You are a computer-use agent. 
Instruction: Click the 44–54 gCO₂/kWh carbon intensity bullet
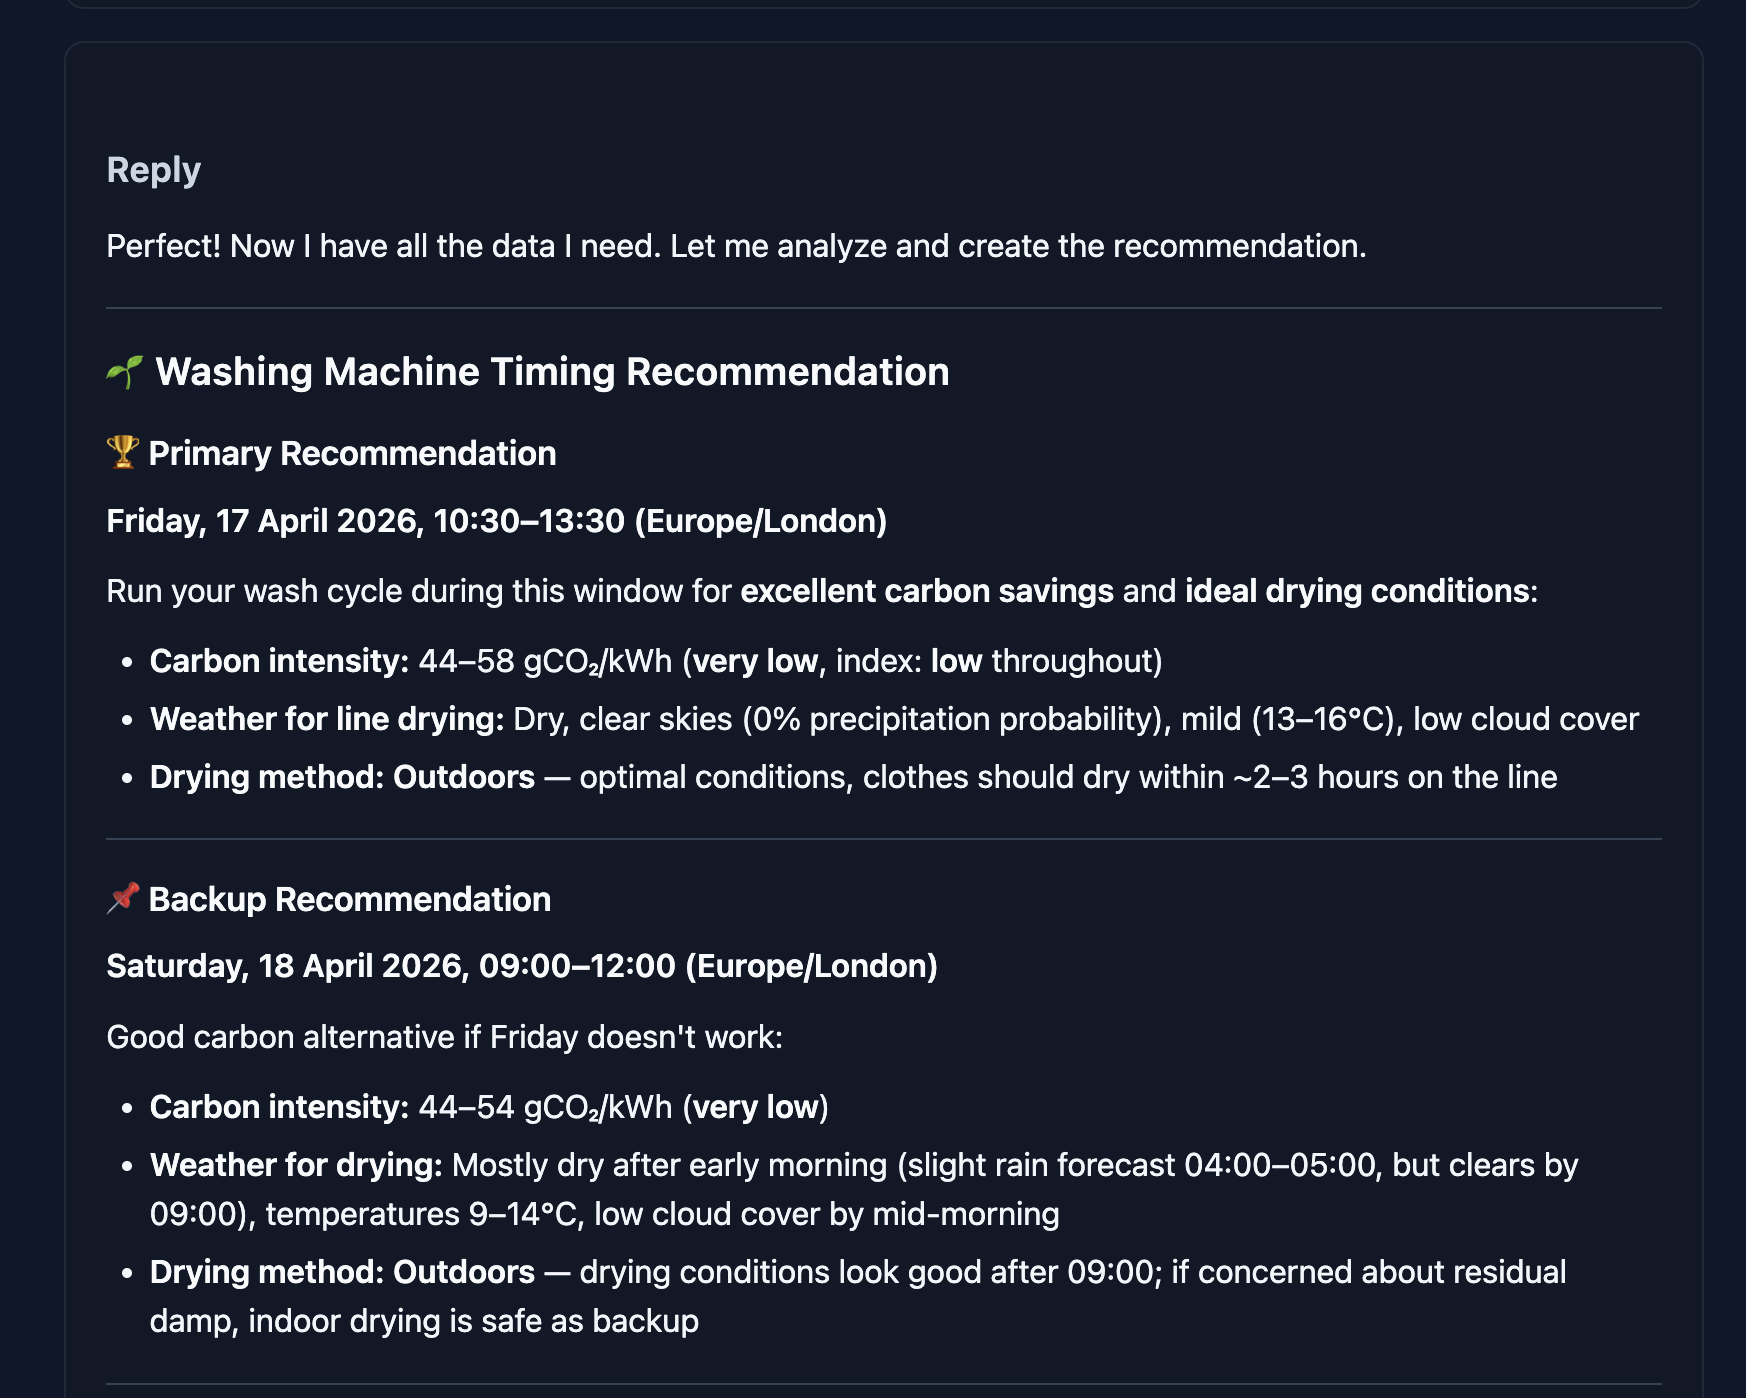(x=489, y=1108)
